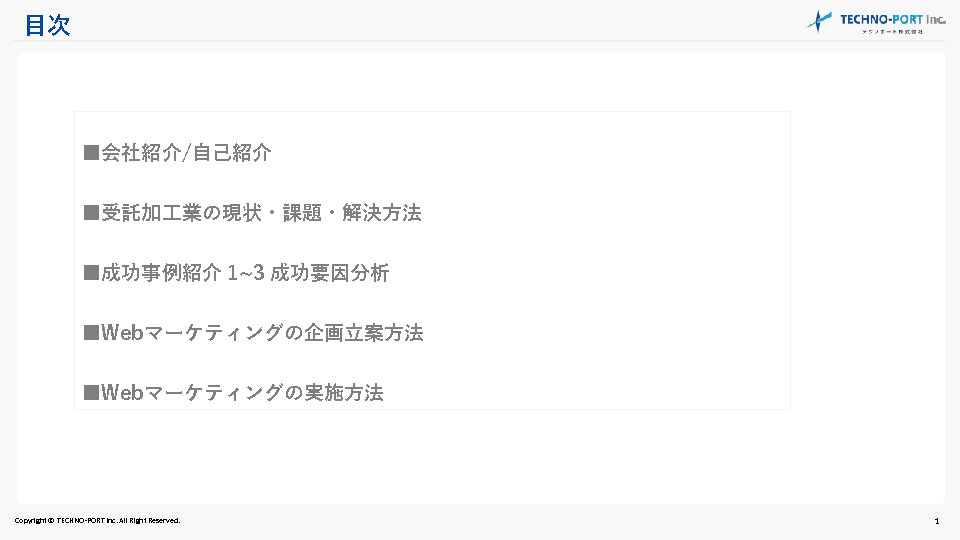The image size is (960, 540).
Task: Open the Webマーケティングの実施方法 item
Action: [242, 393]
